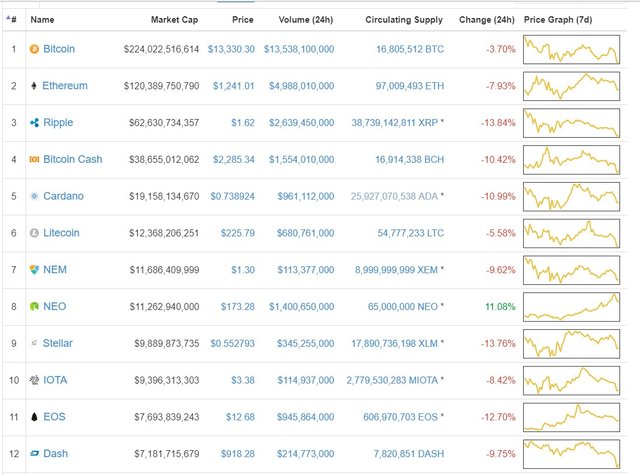Click the Litecoin logo icon
The height and width of the screenshot is (475, 640).
click(x=34, y=233)
